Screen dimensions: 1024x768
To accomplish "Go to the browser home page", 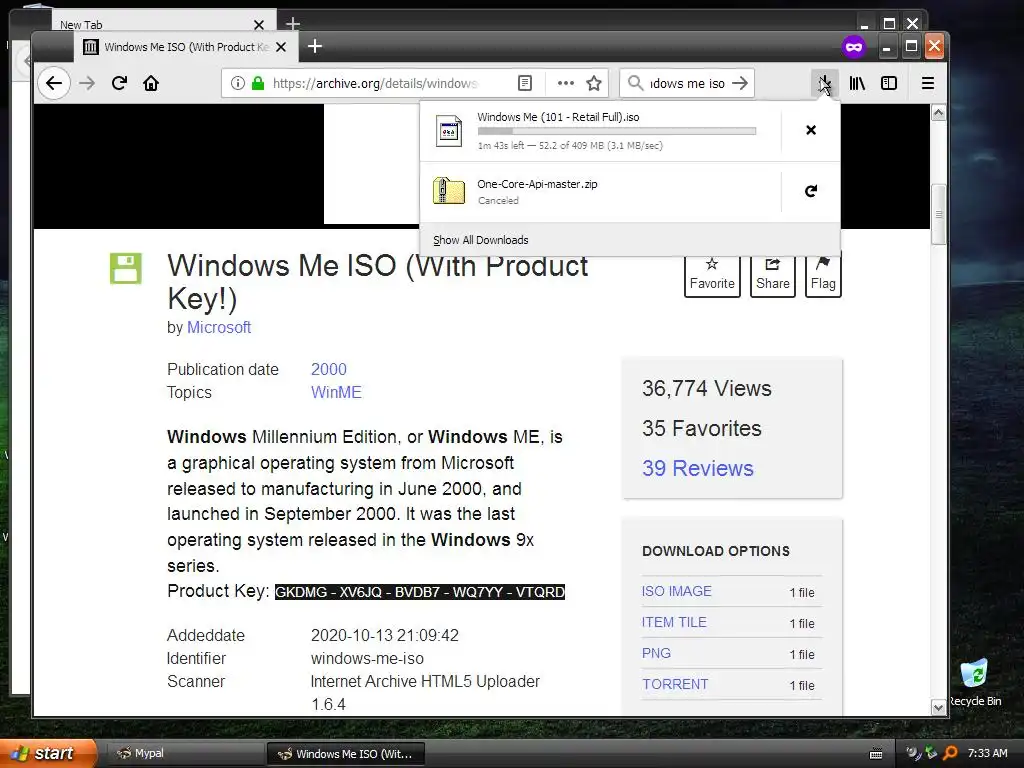I will 151,84.
